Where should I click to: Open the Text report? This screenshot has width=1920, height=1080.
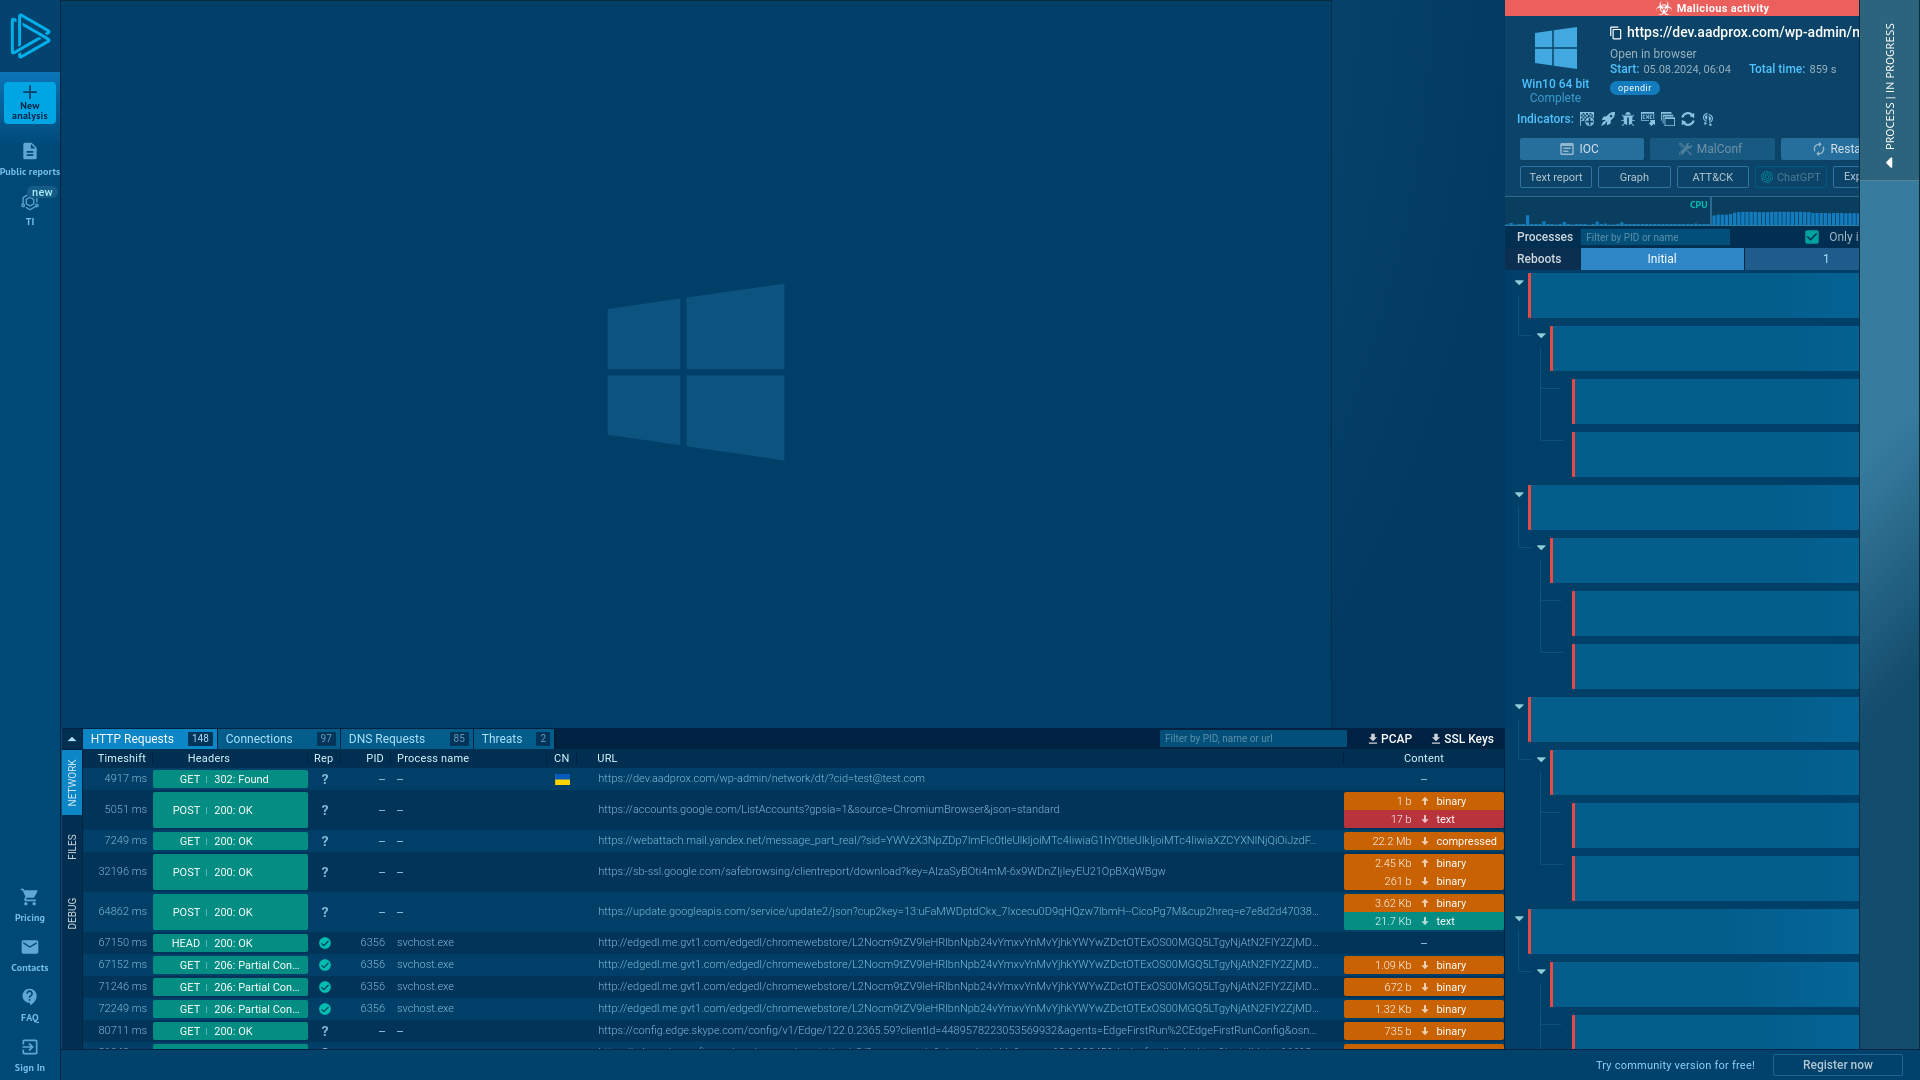pyautogui.click(x=1555, y=177)
